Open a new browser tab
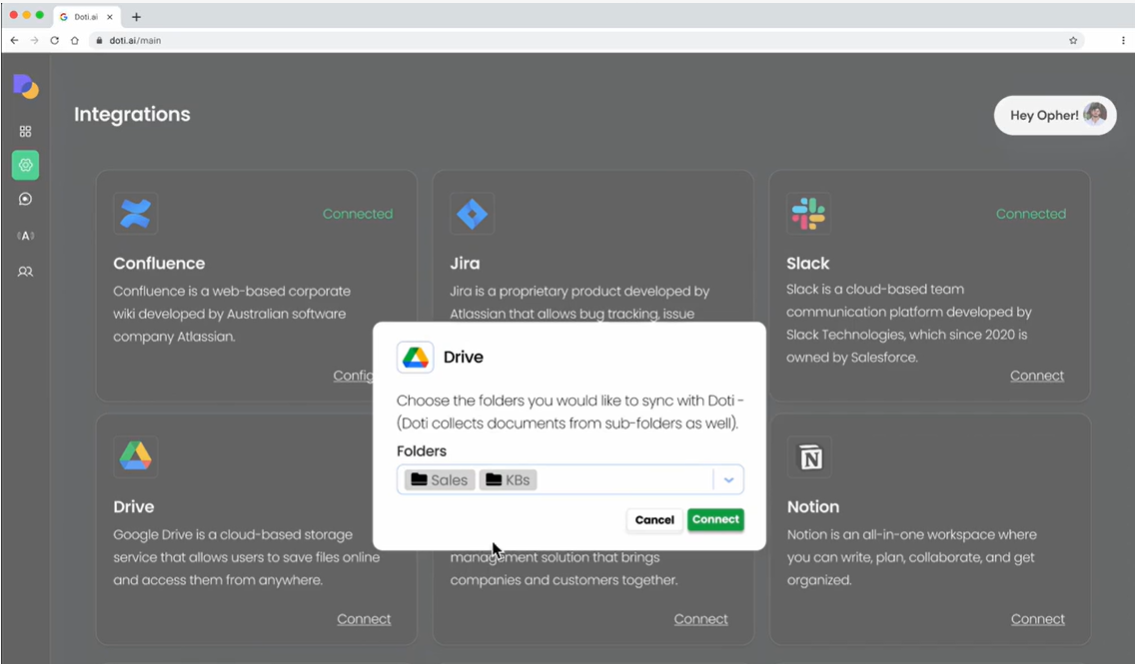Screen dimensions: 1135x664 pos(136,16)
